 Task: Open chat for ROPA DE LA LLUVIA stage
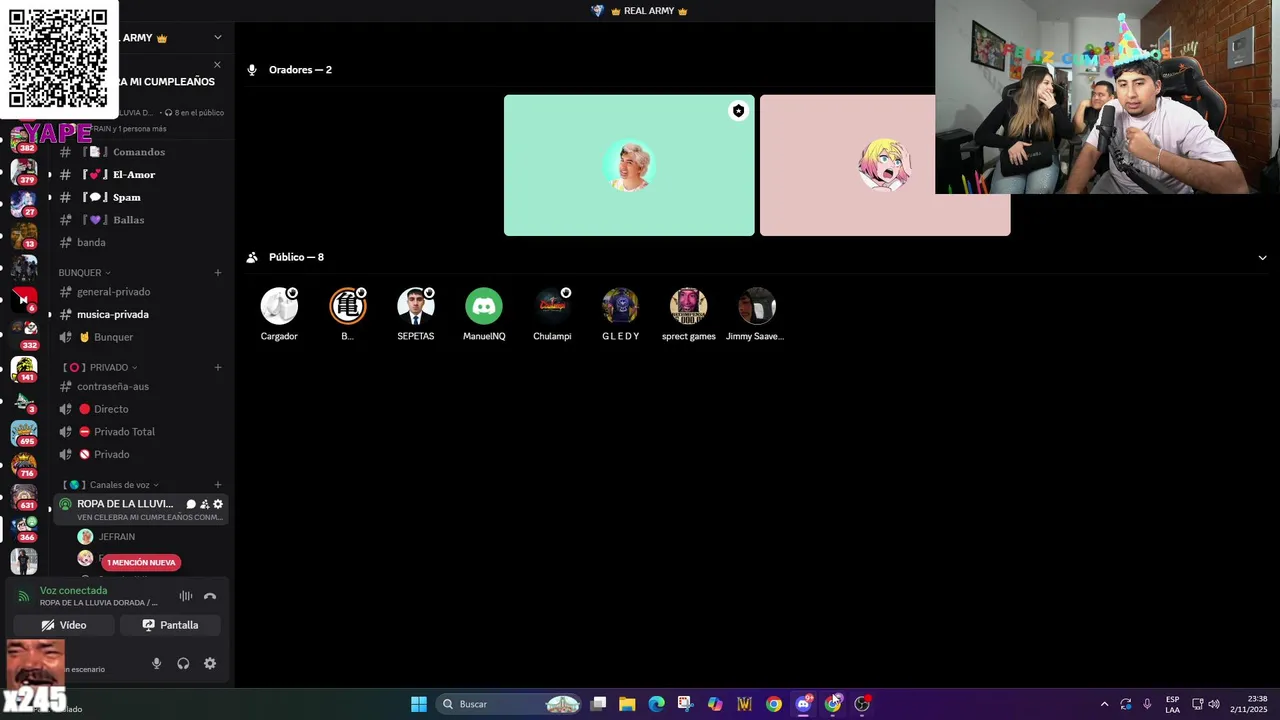[x=191, y=504]
